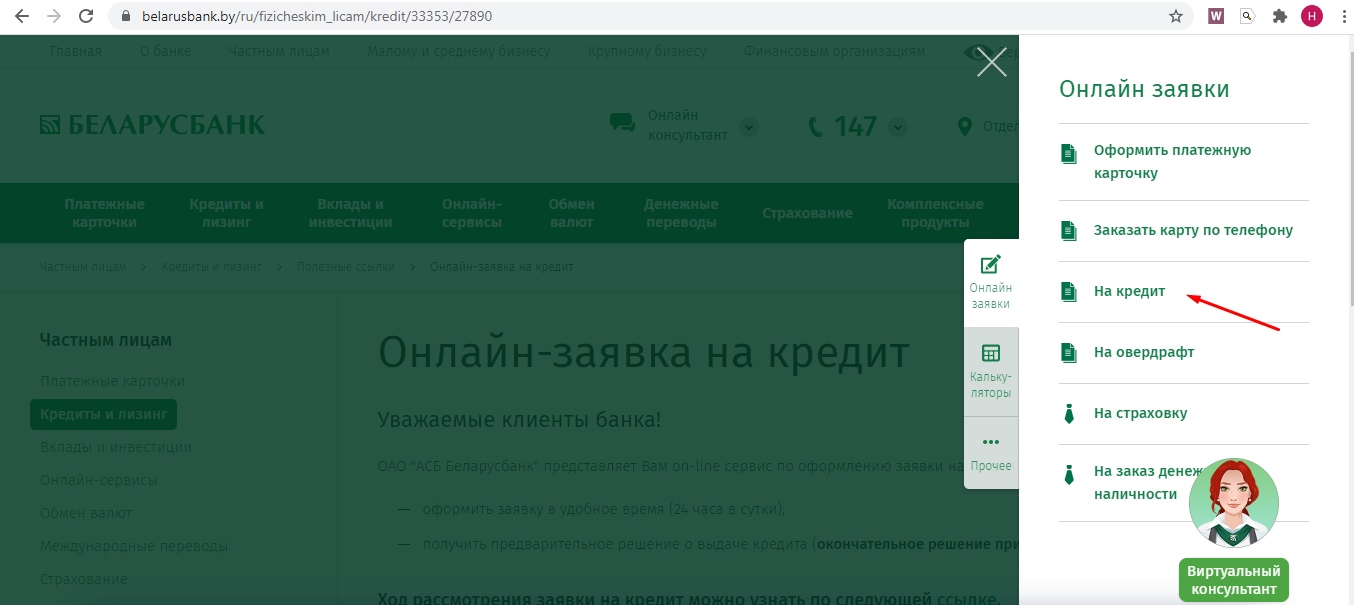The height and width of the screenshot is (605, 1354).
Task: Click the padlock icon in the address bar
Action: pos(125,17)
